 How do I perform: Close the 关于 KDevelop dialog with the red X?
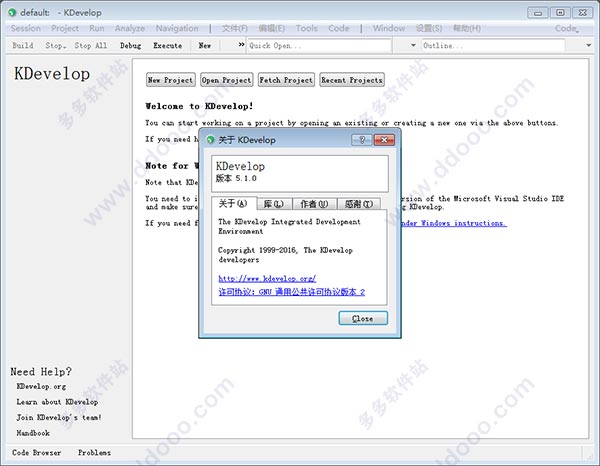coord(384,140)
